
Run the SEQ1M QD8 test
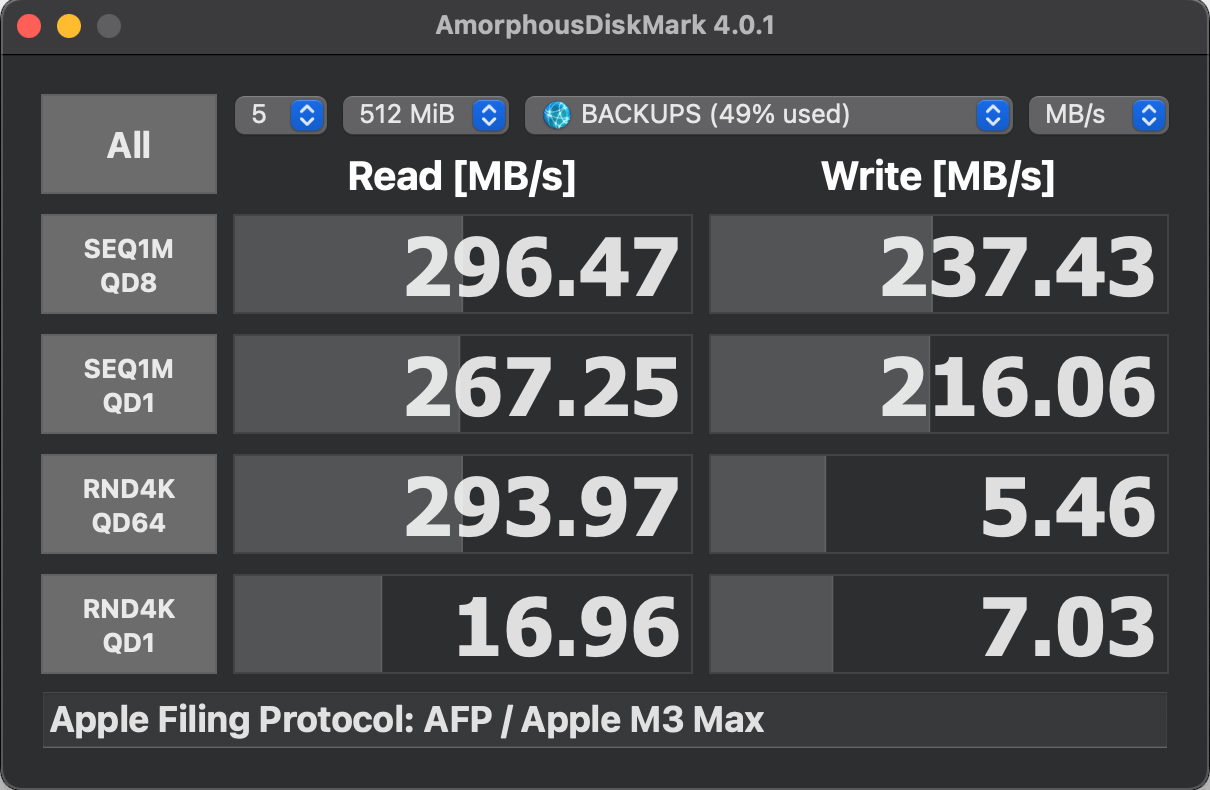click(129, 265)
